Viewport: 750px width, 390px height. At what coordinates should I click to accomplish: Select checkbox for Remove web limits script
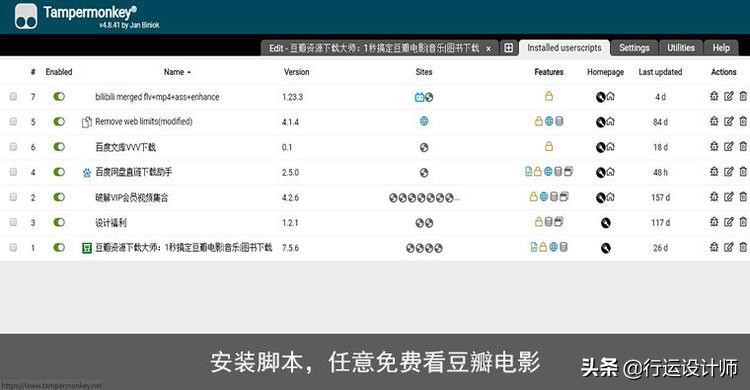pyautogui.click(x=13, y=122)
